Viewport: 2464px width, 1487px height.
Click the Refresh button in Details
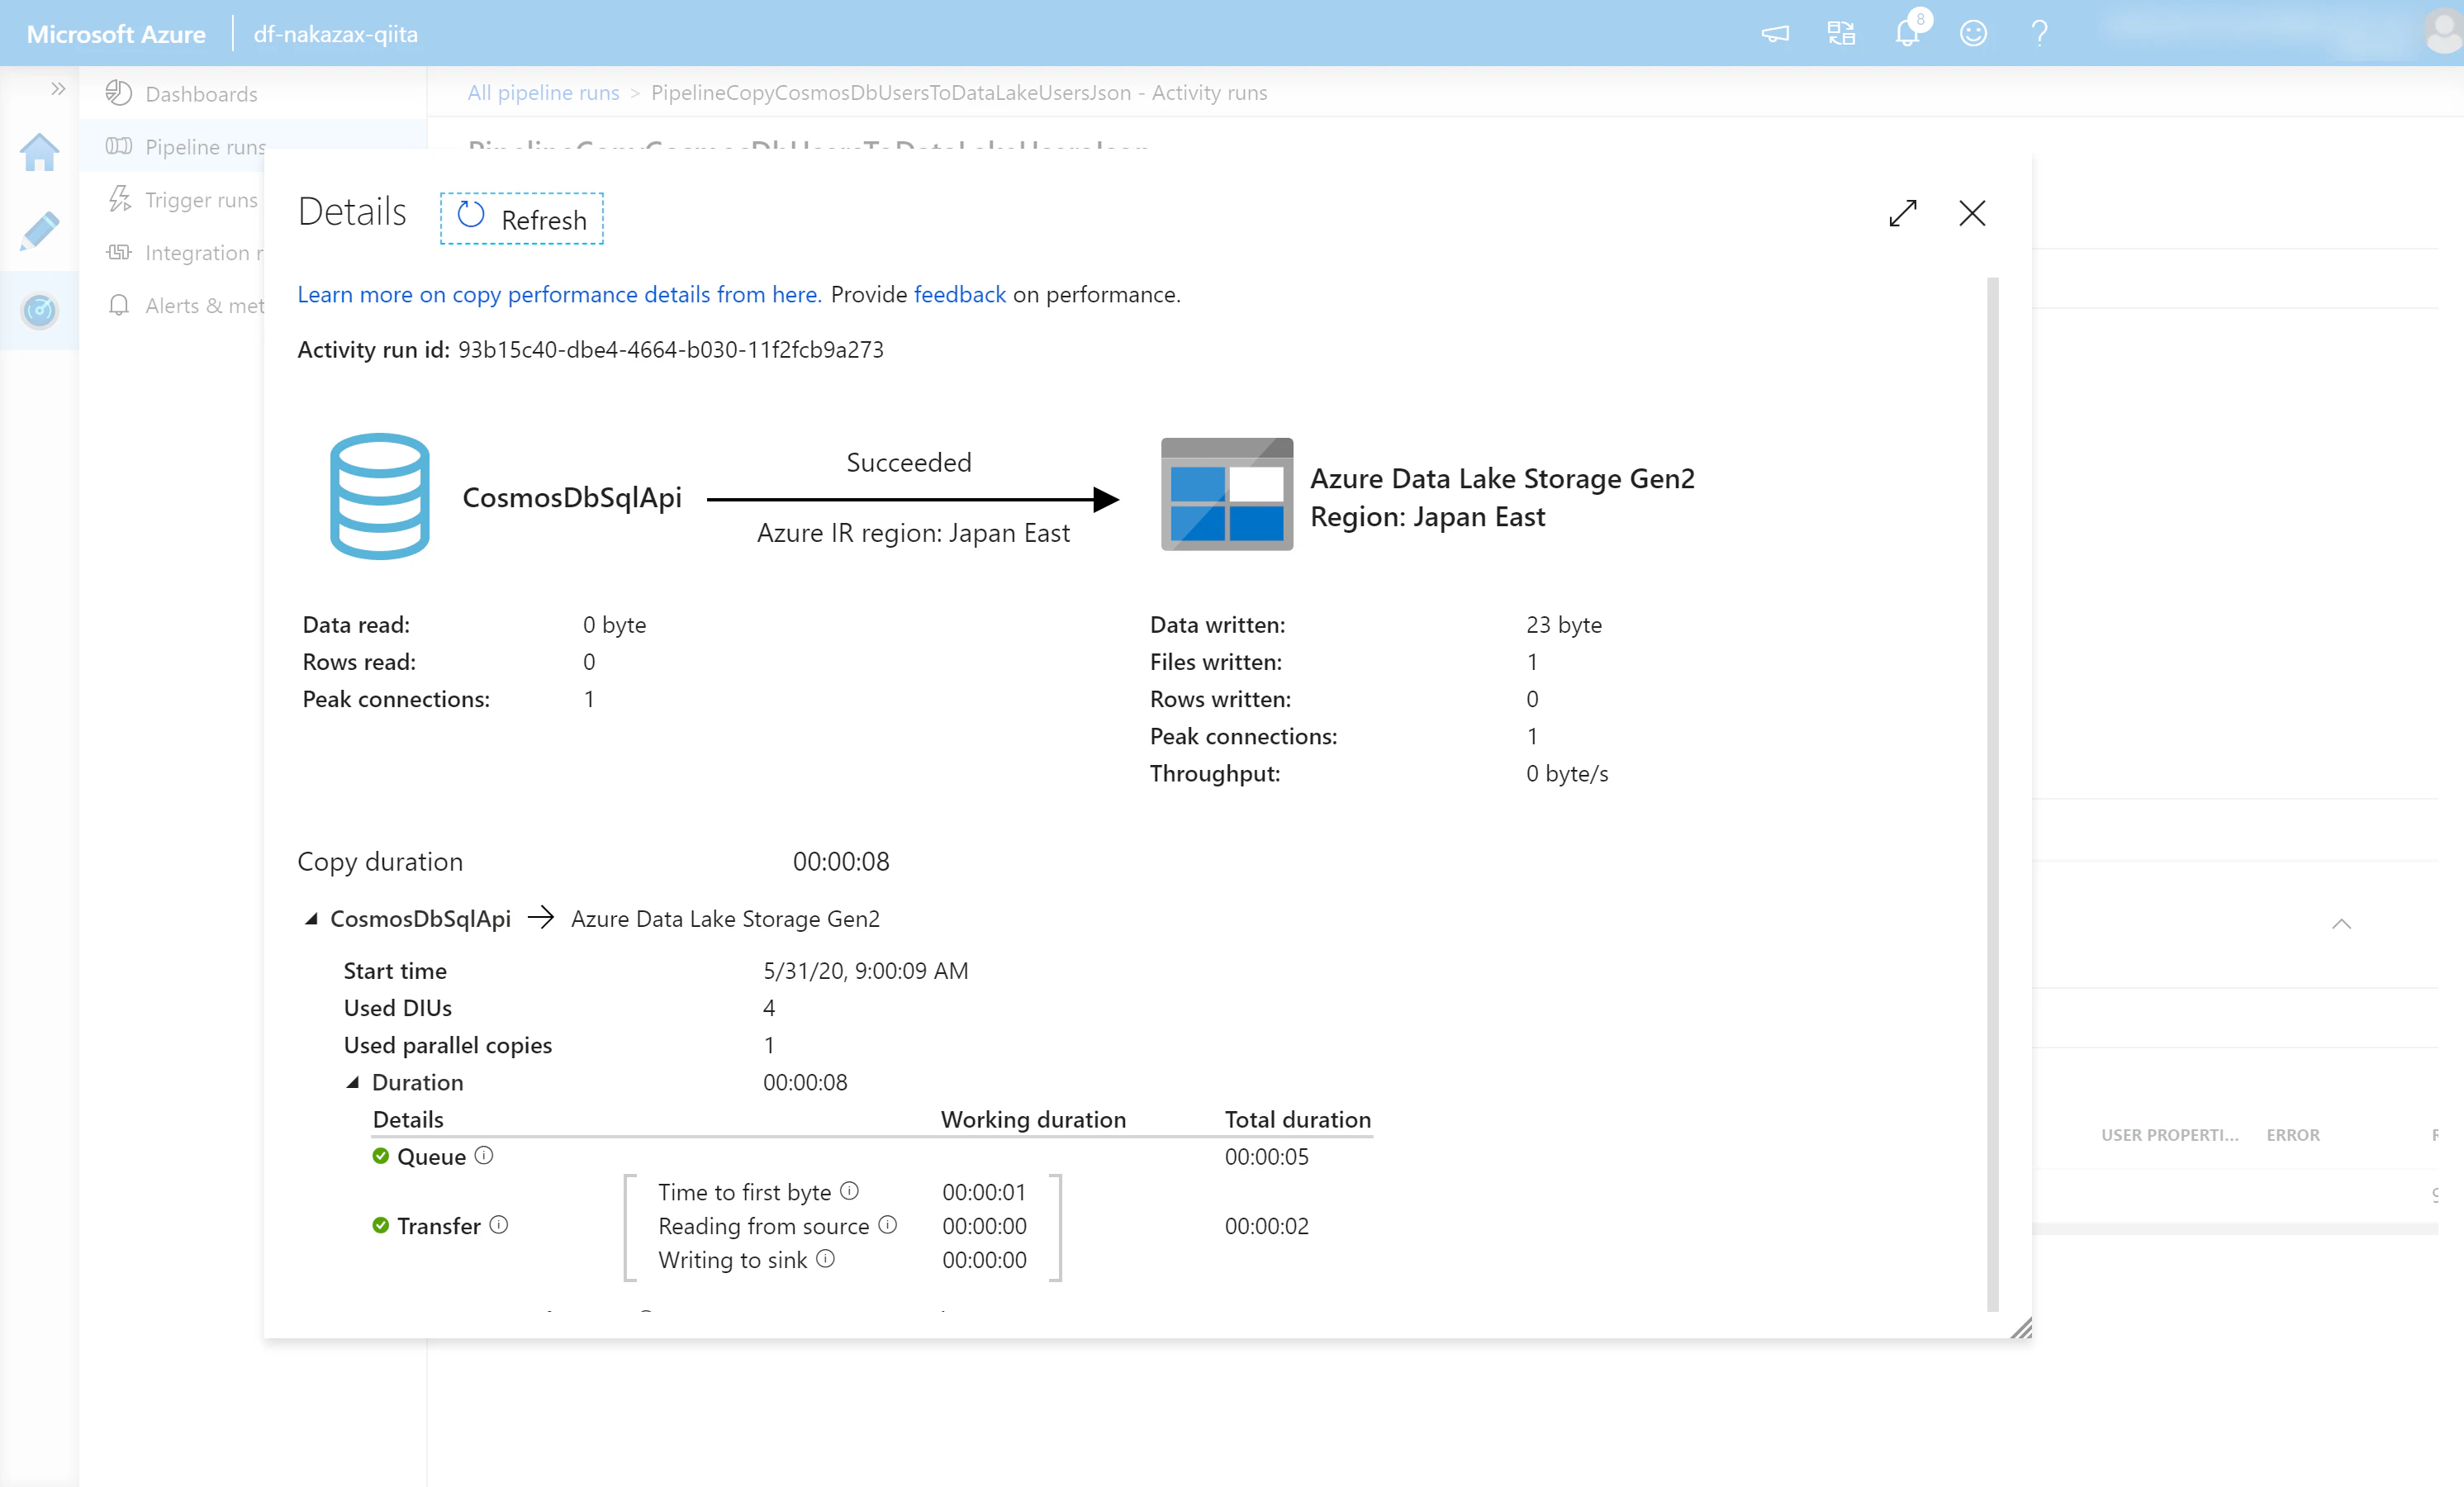[x=521, y=218]
